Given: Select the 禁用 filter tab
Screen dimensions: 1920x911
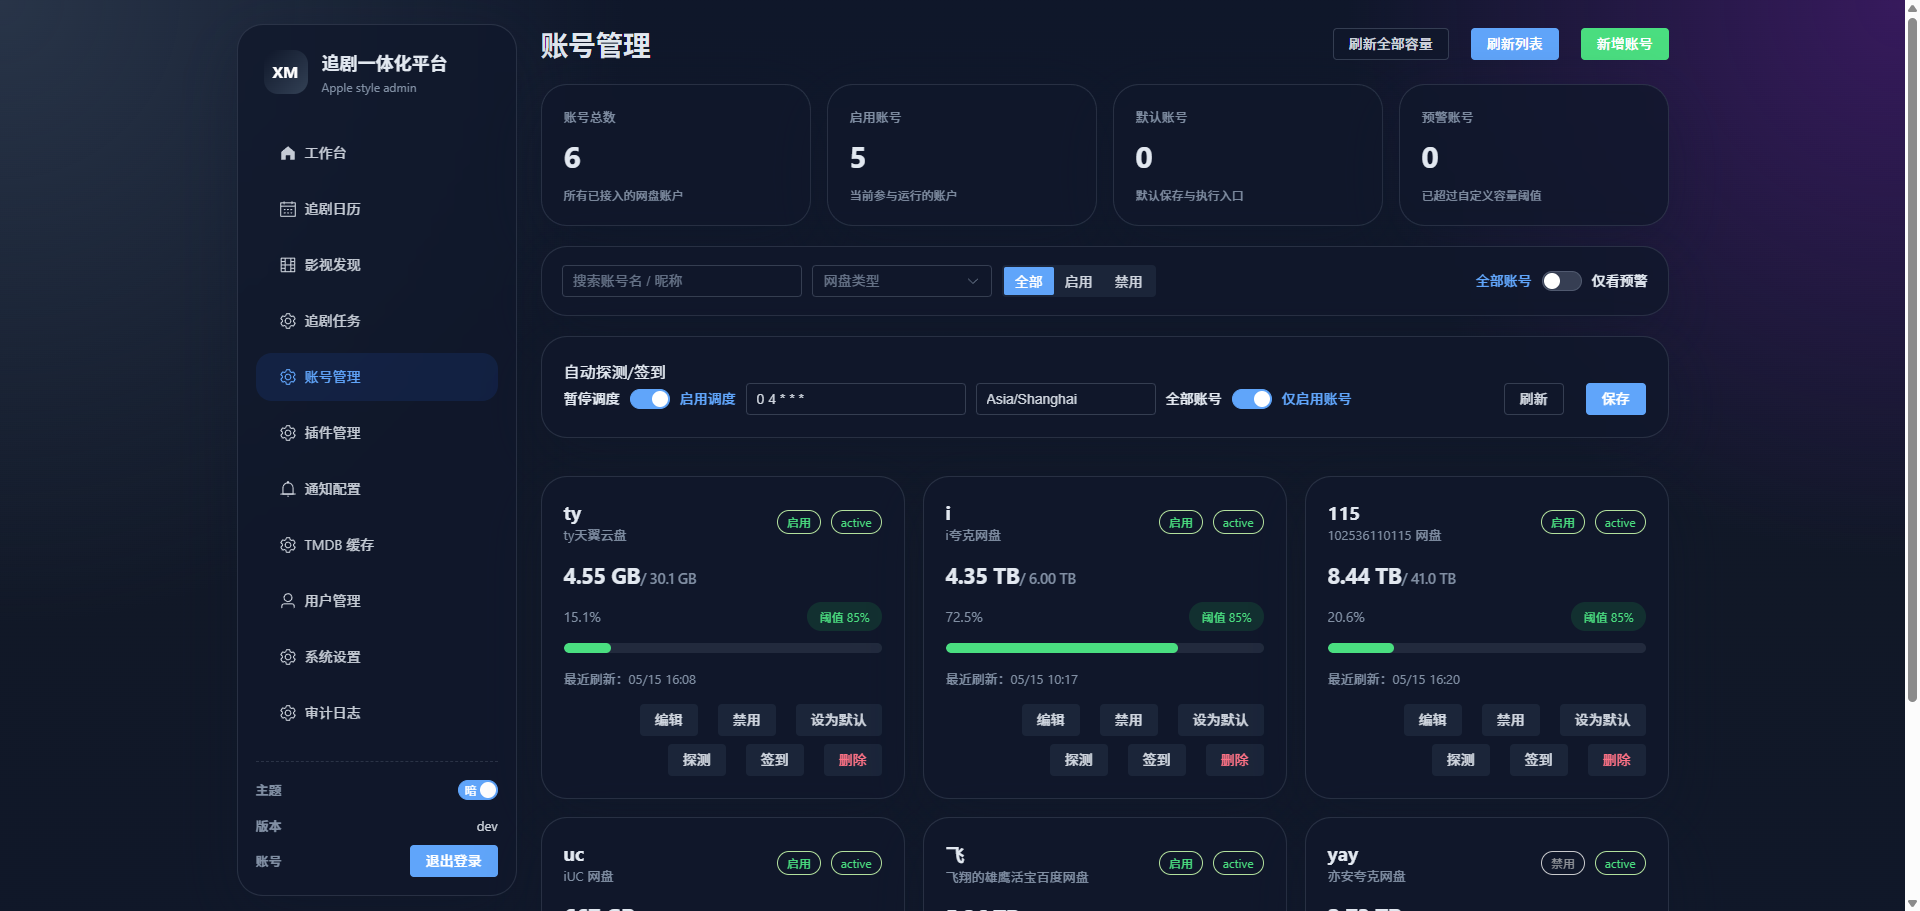Looking at the screenshot, I should [x=1129, y=282].
